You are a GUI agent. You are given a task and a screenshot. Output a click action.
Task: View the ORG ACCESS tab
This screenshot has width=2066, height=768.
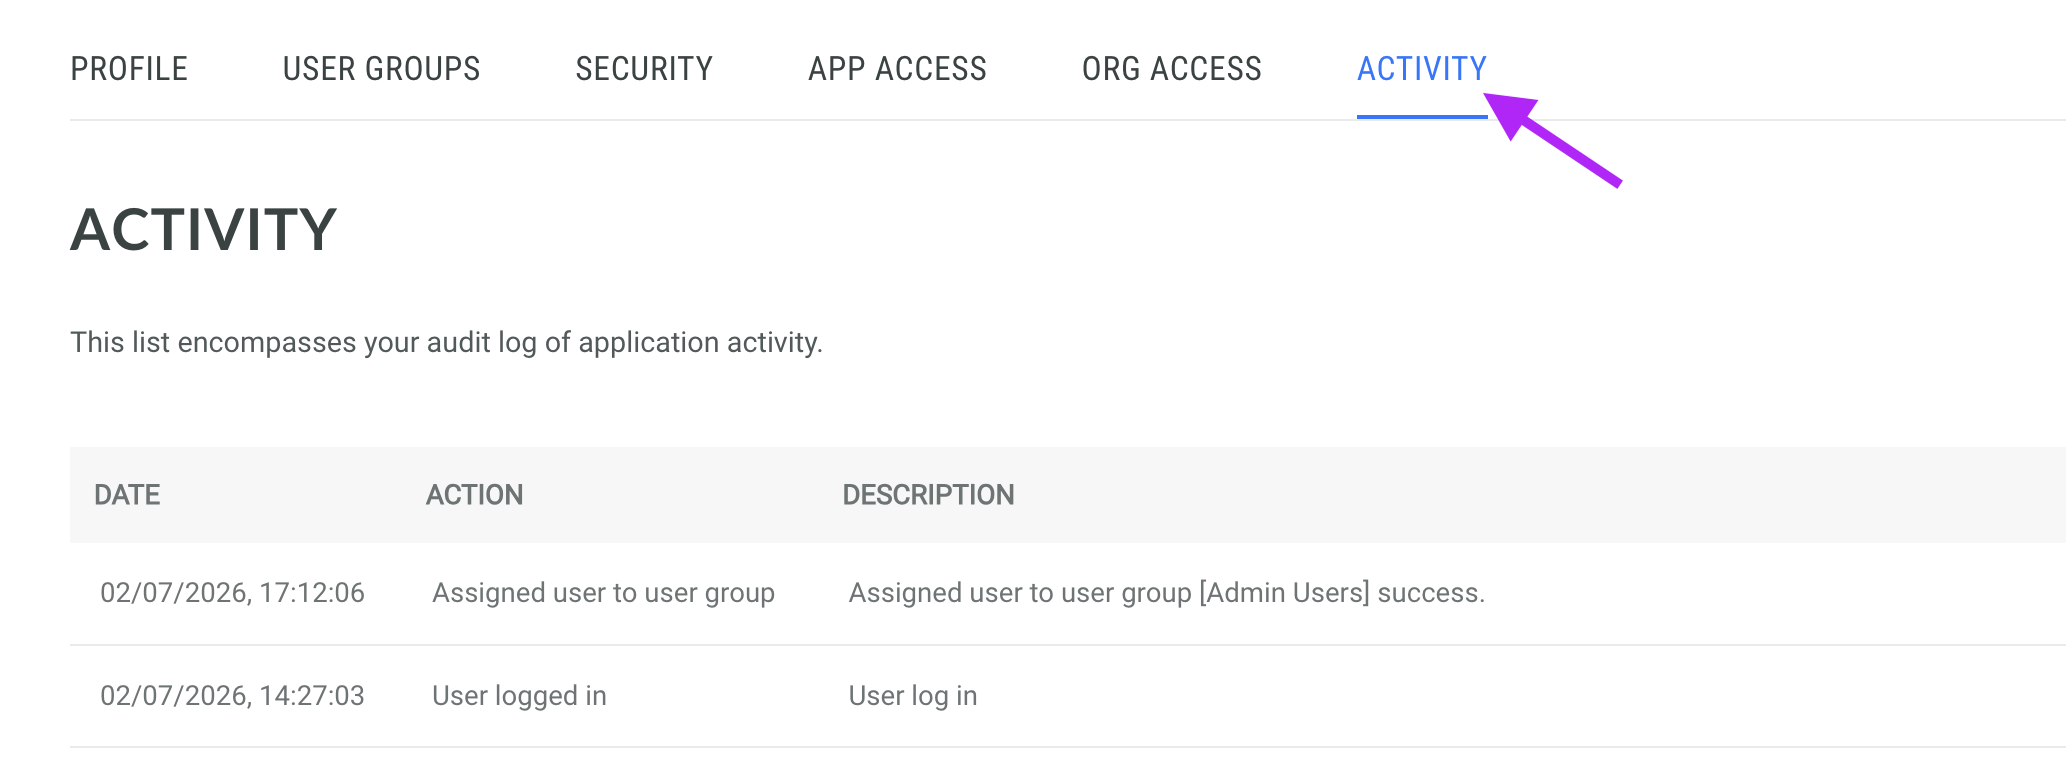(x=1172, y=69)
